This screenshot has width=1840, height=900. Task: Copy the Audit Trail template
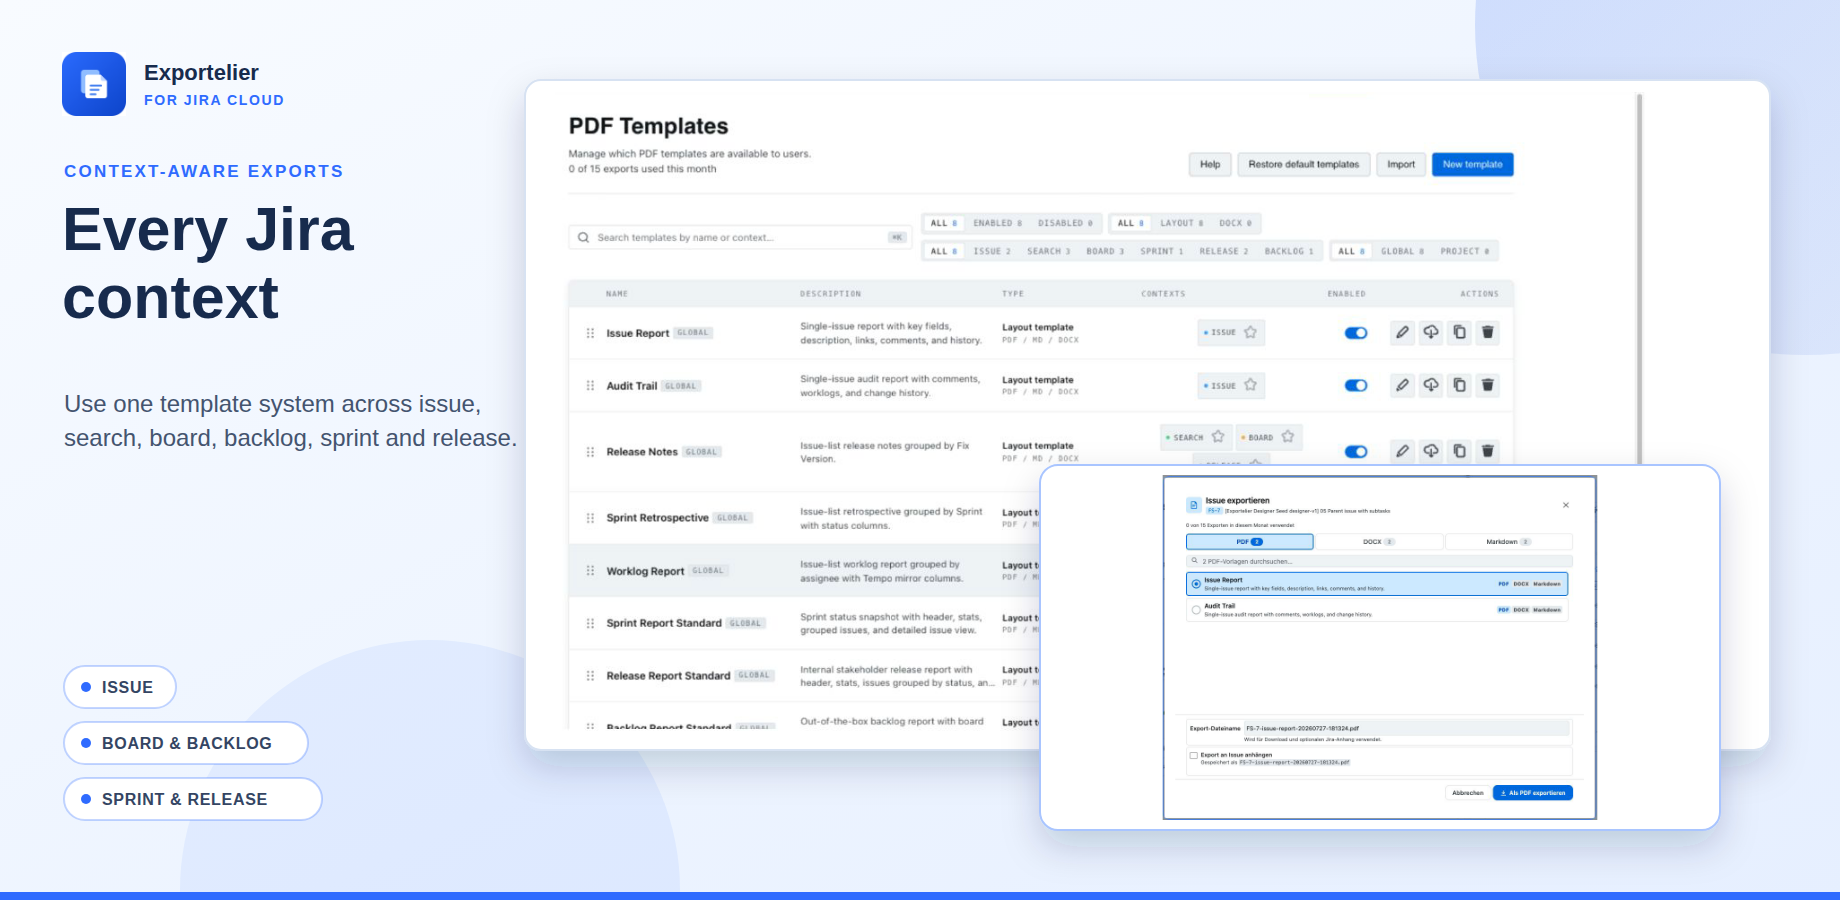pyautogui.click(x=1459, y=385)
